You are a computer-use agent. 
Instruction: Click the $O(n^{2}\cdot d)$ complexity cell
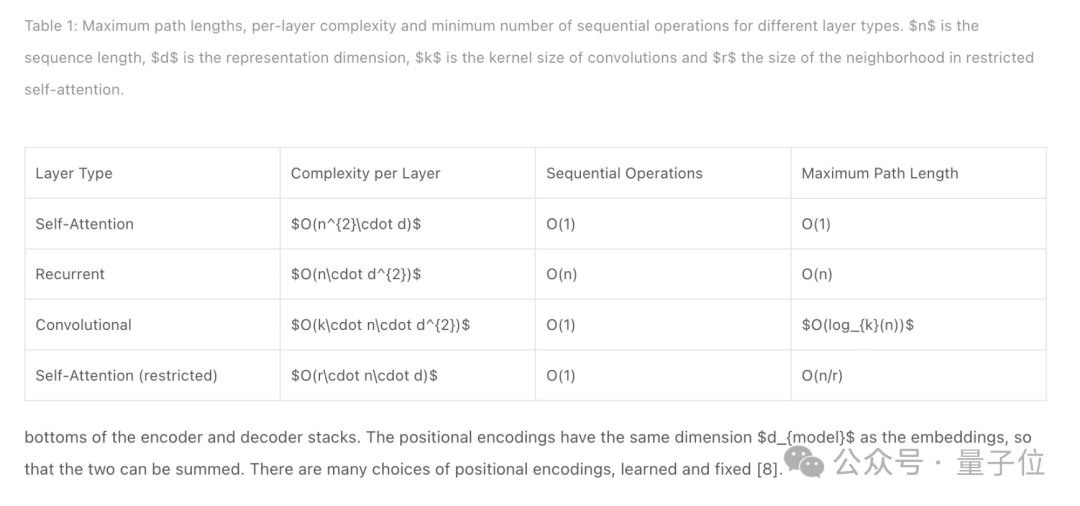pyautogui.click(x=408, y=224)
